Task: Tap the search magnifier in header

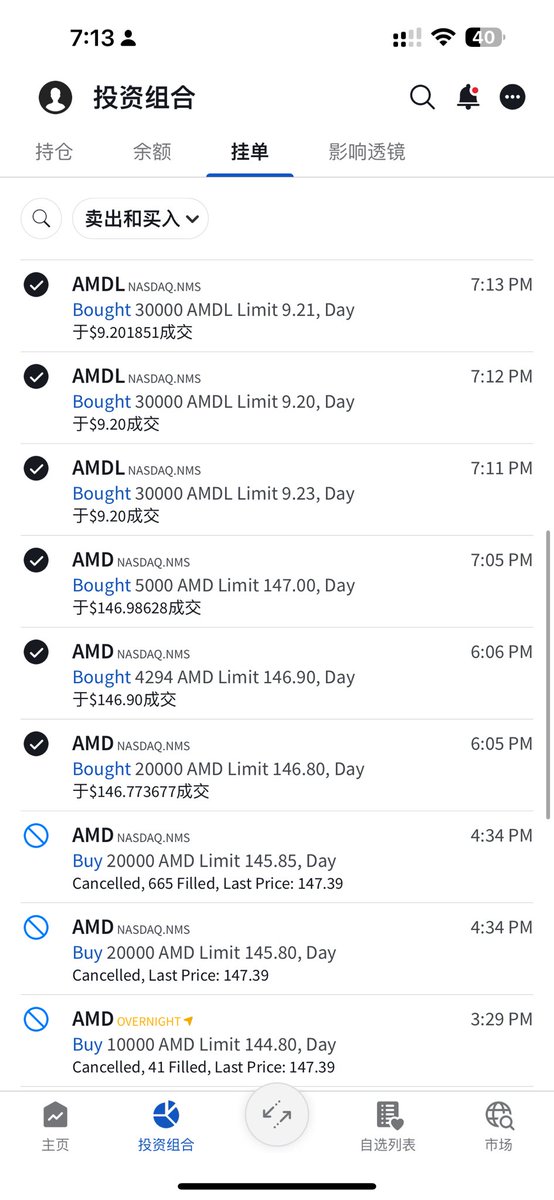Action: pos(422,97)
